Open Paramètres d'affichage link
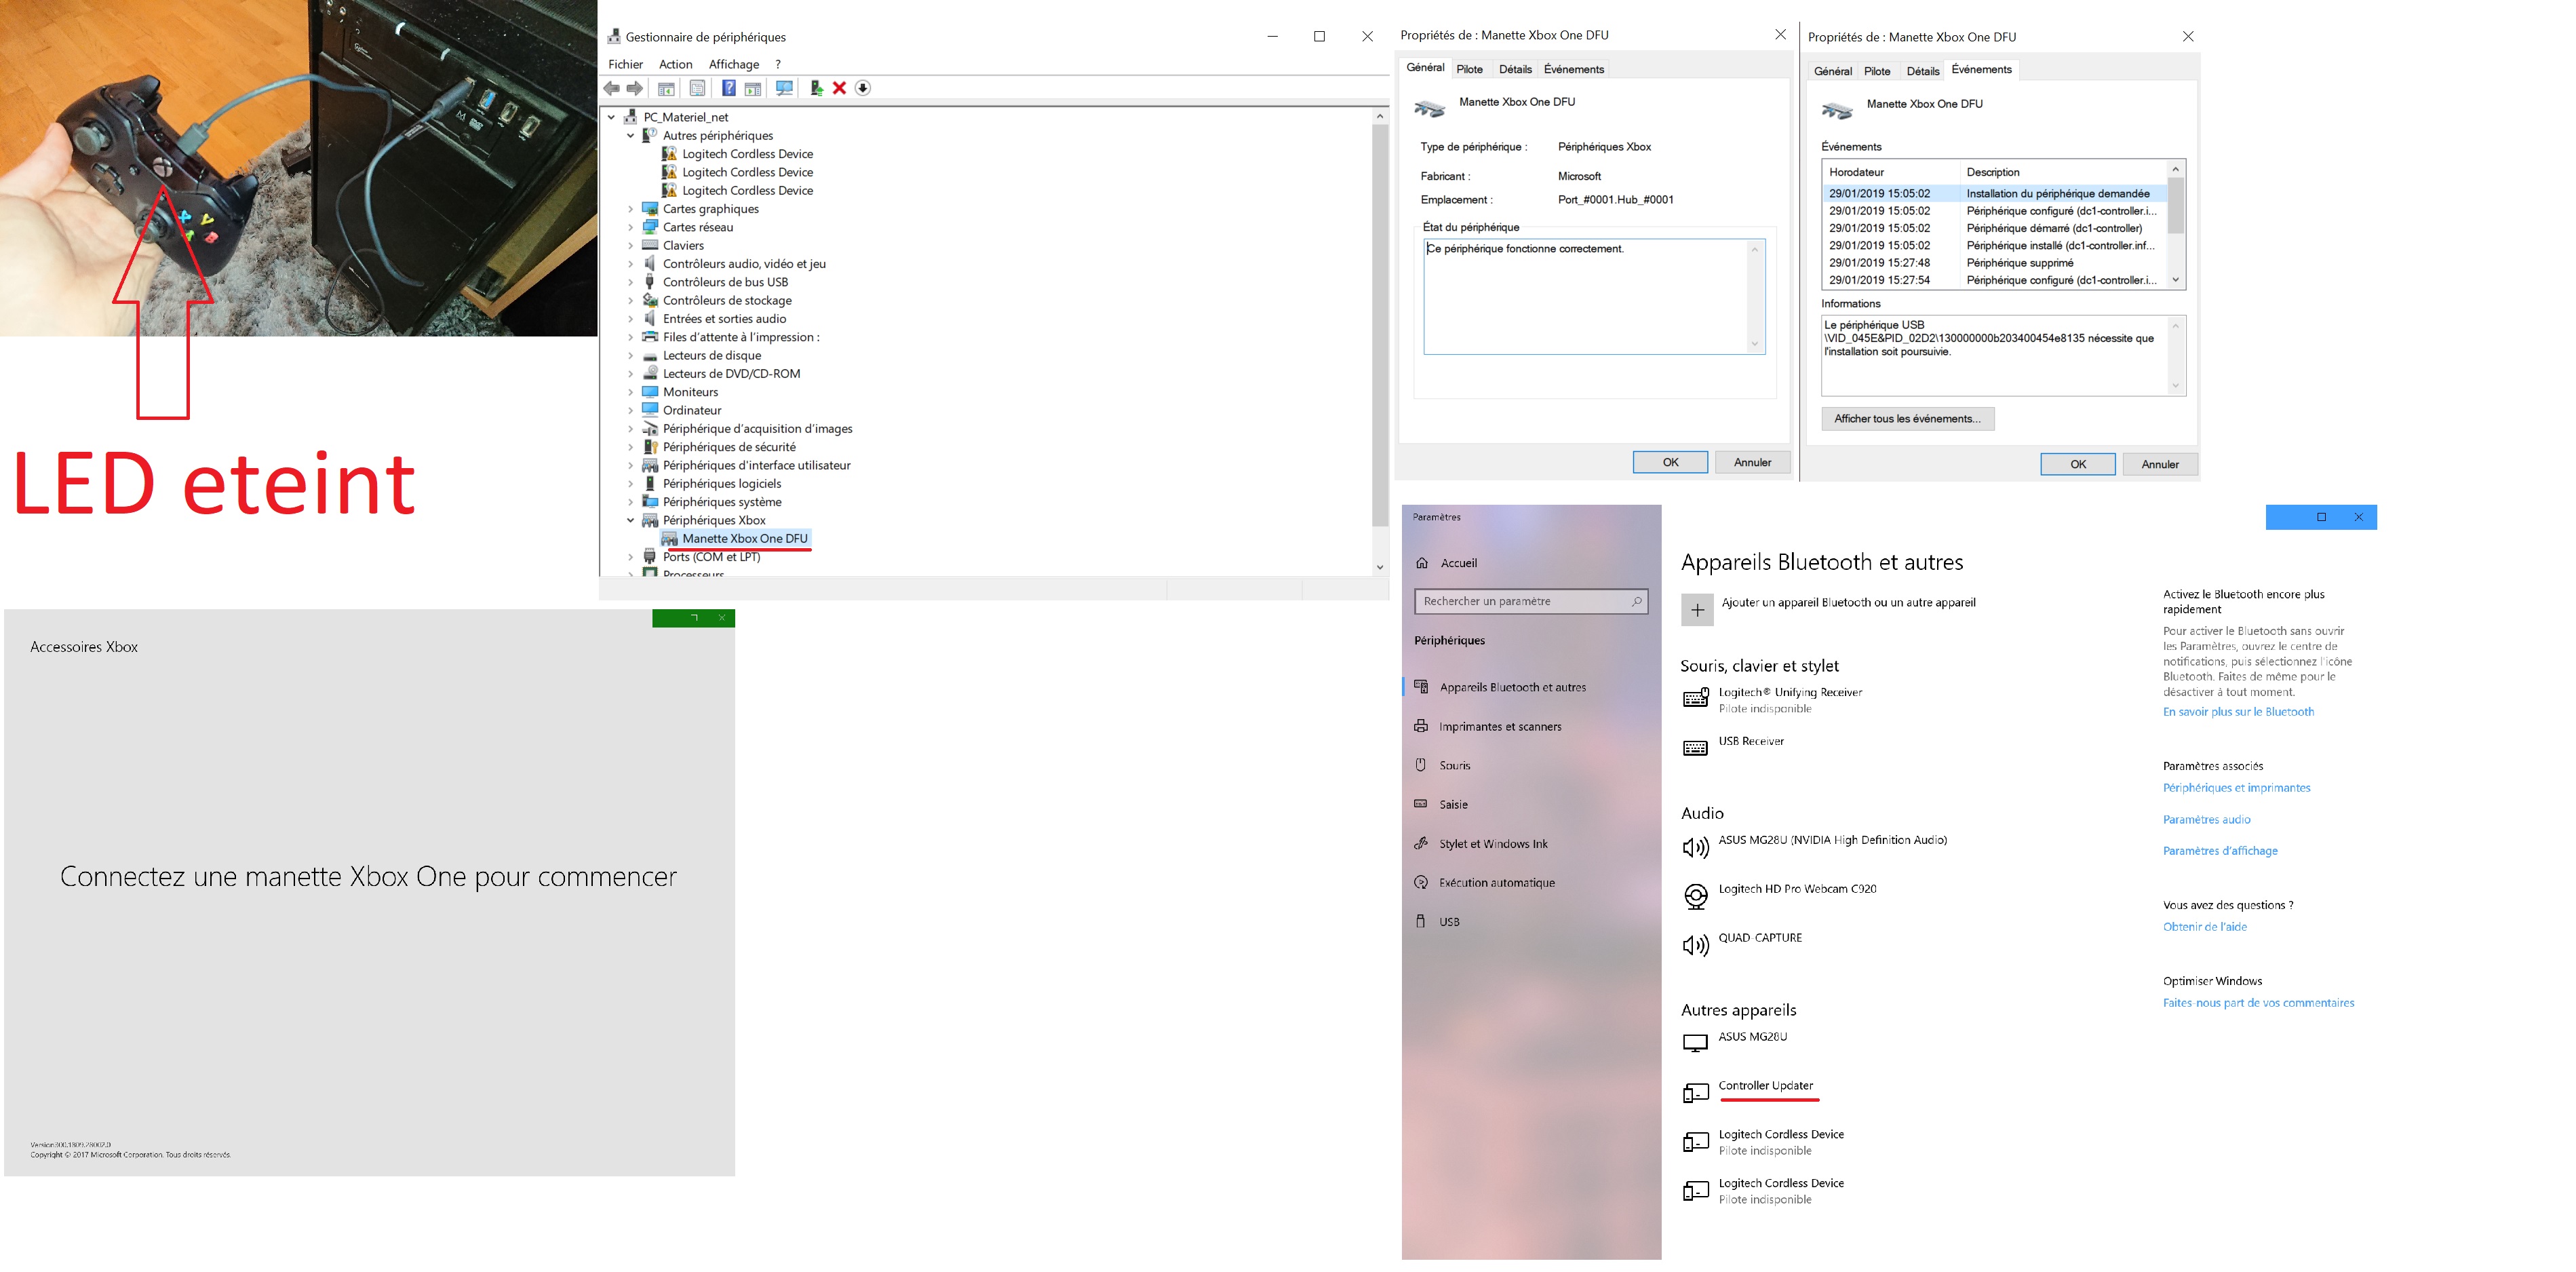2576x1272 pixels. pos(2220,851)
